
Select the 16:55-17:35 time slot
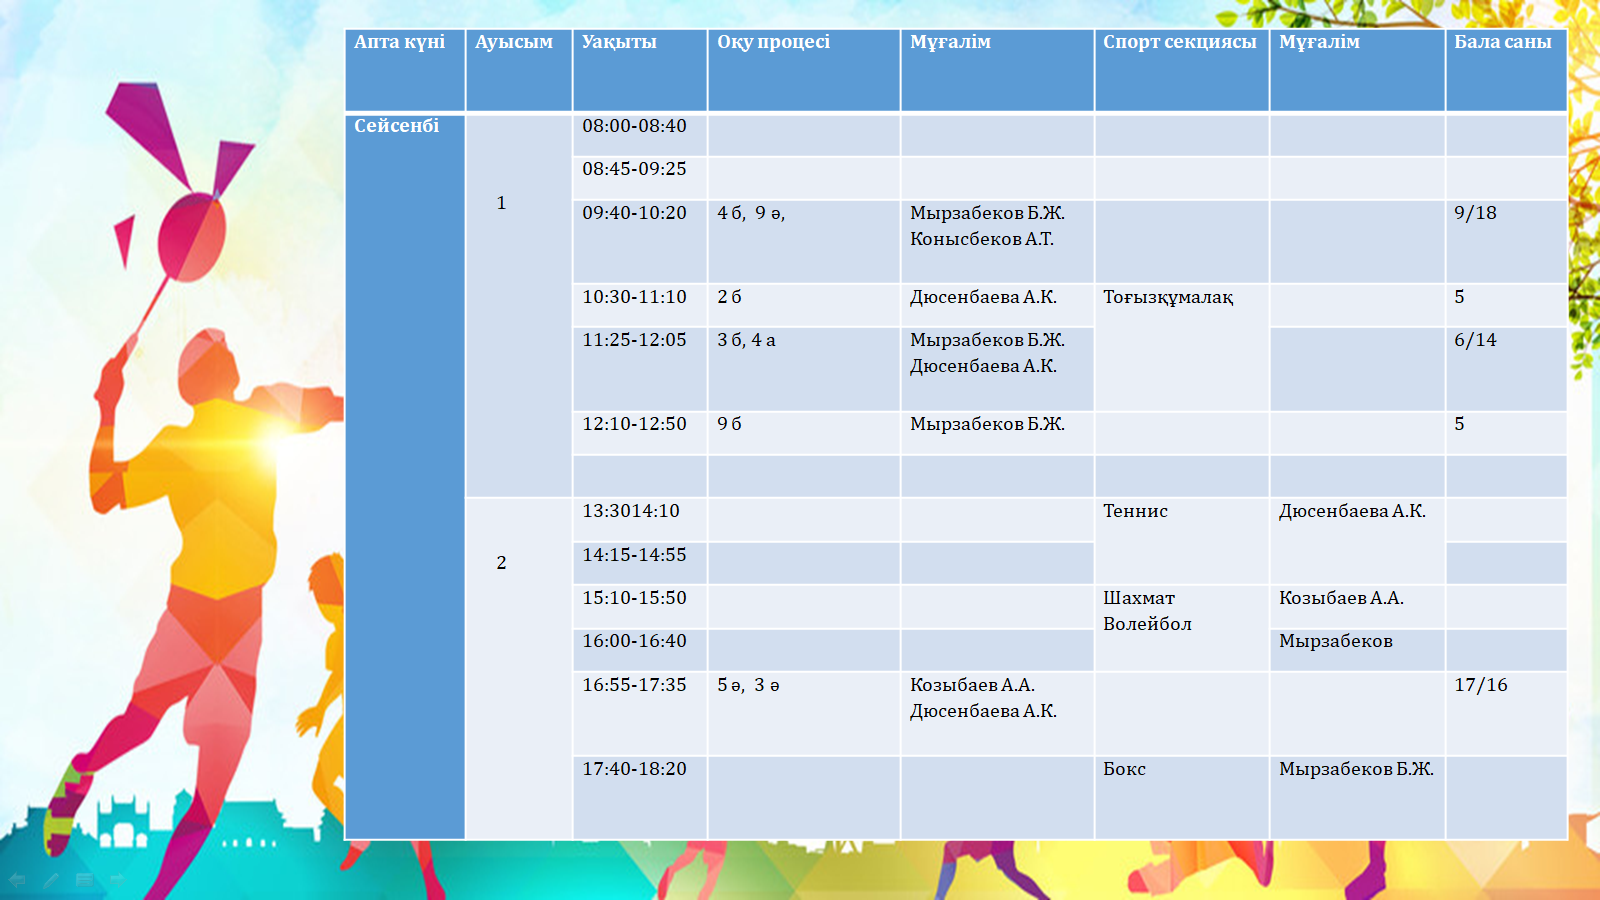point(640,713)
